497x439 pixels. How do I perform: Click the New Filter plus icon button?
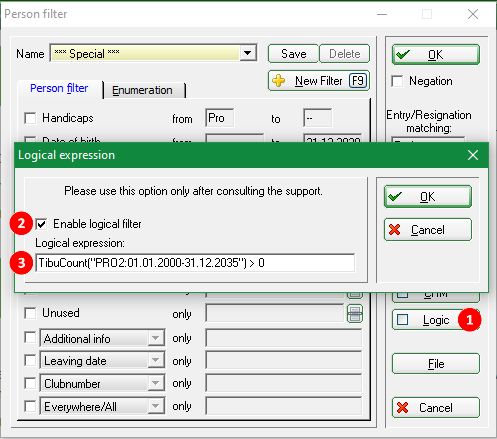[x=319, y=81]
